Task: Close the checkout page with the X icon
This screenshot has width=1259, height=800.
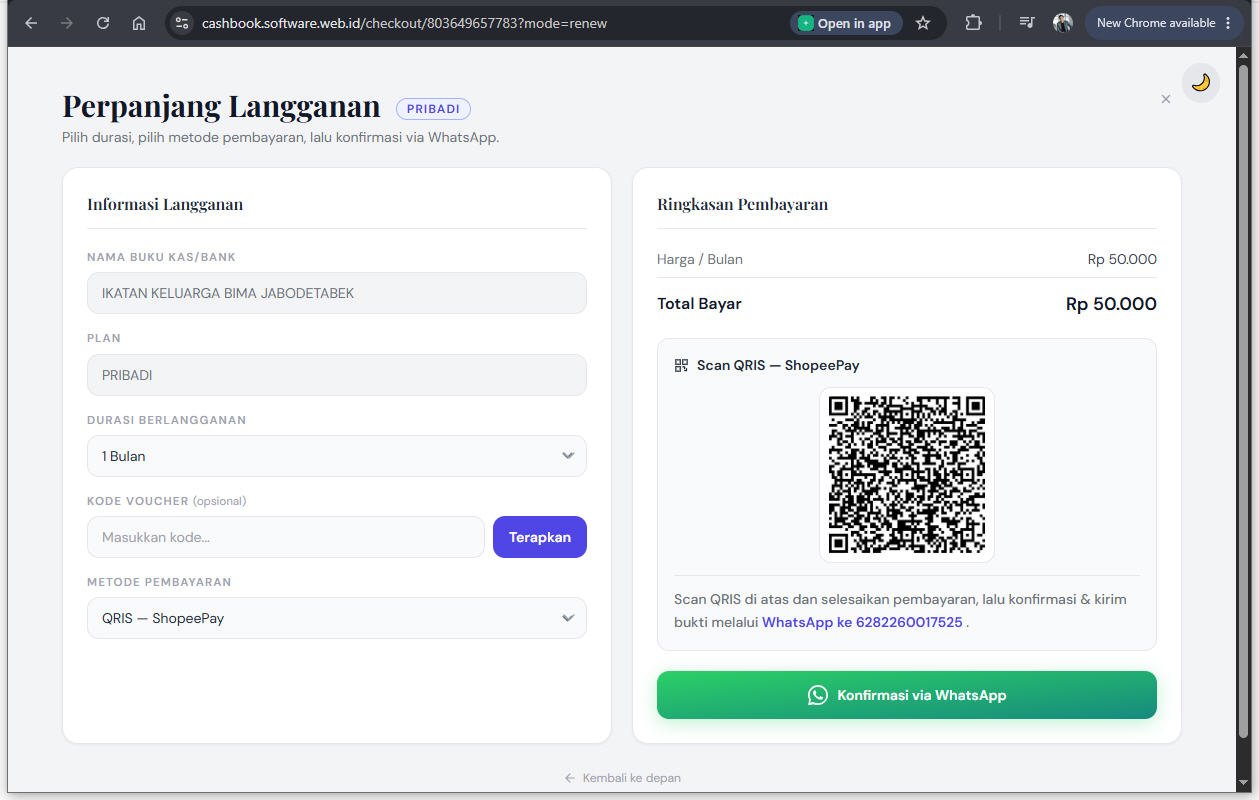Action: [x=1165, y=99]
